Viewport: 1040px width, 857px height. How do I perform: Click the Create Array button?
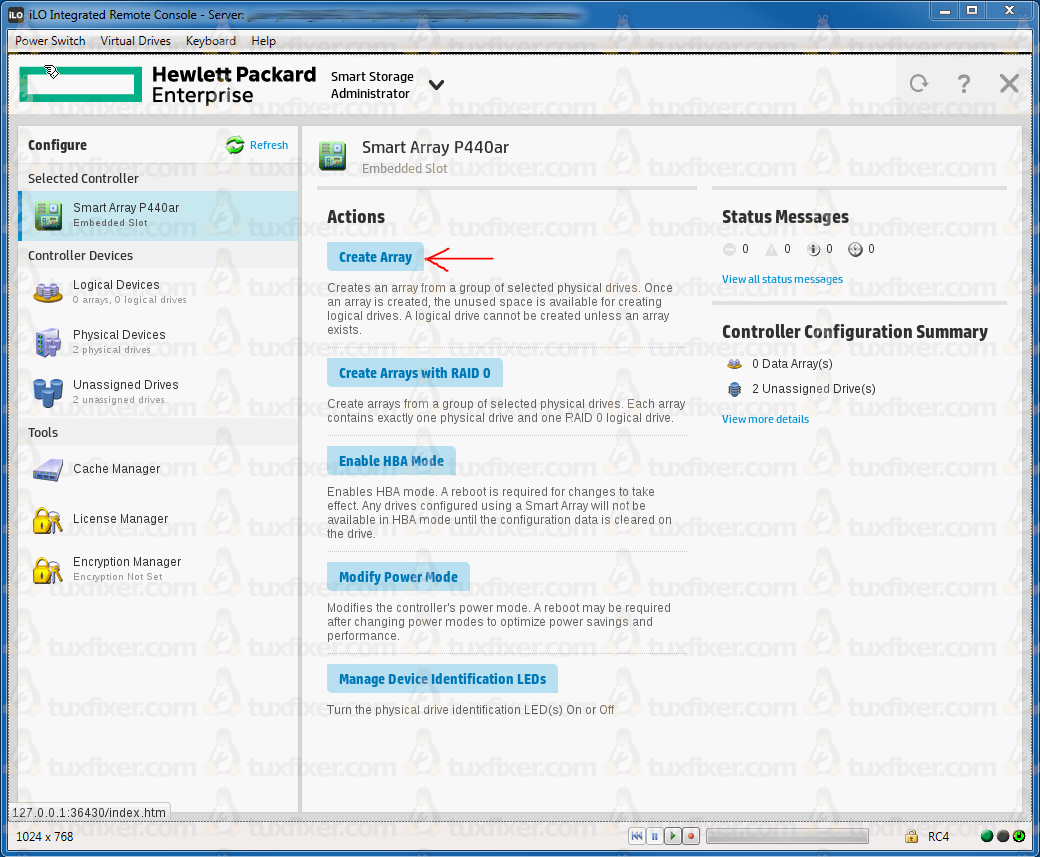(x=375, y=257)
